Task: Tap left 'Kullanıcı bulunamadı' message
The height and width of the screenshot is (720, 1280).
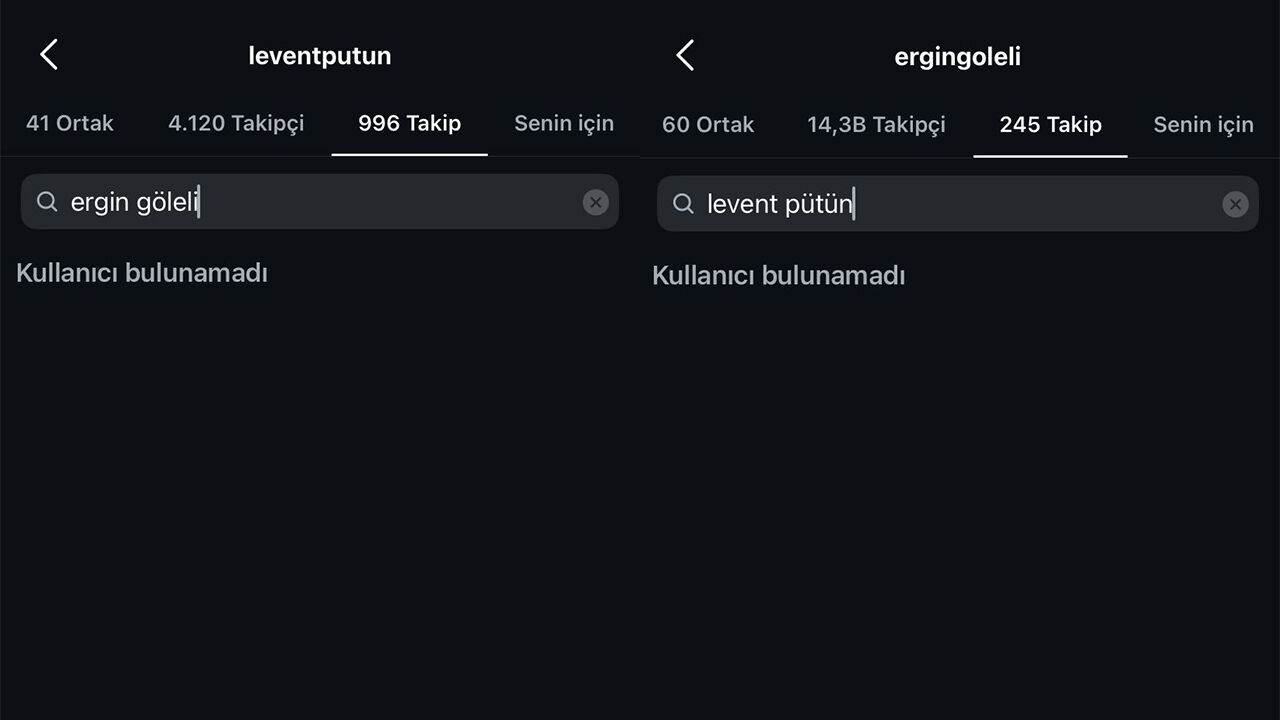Action: 142,272
